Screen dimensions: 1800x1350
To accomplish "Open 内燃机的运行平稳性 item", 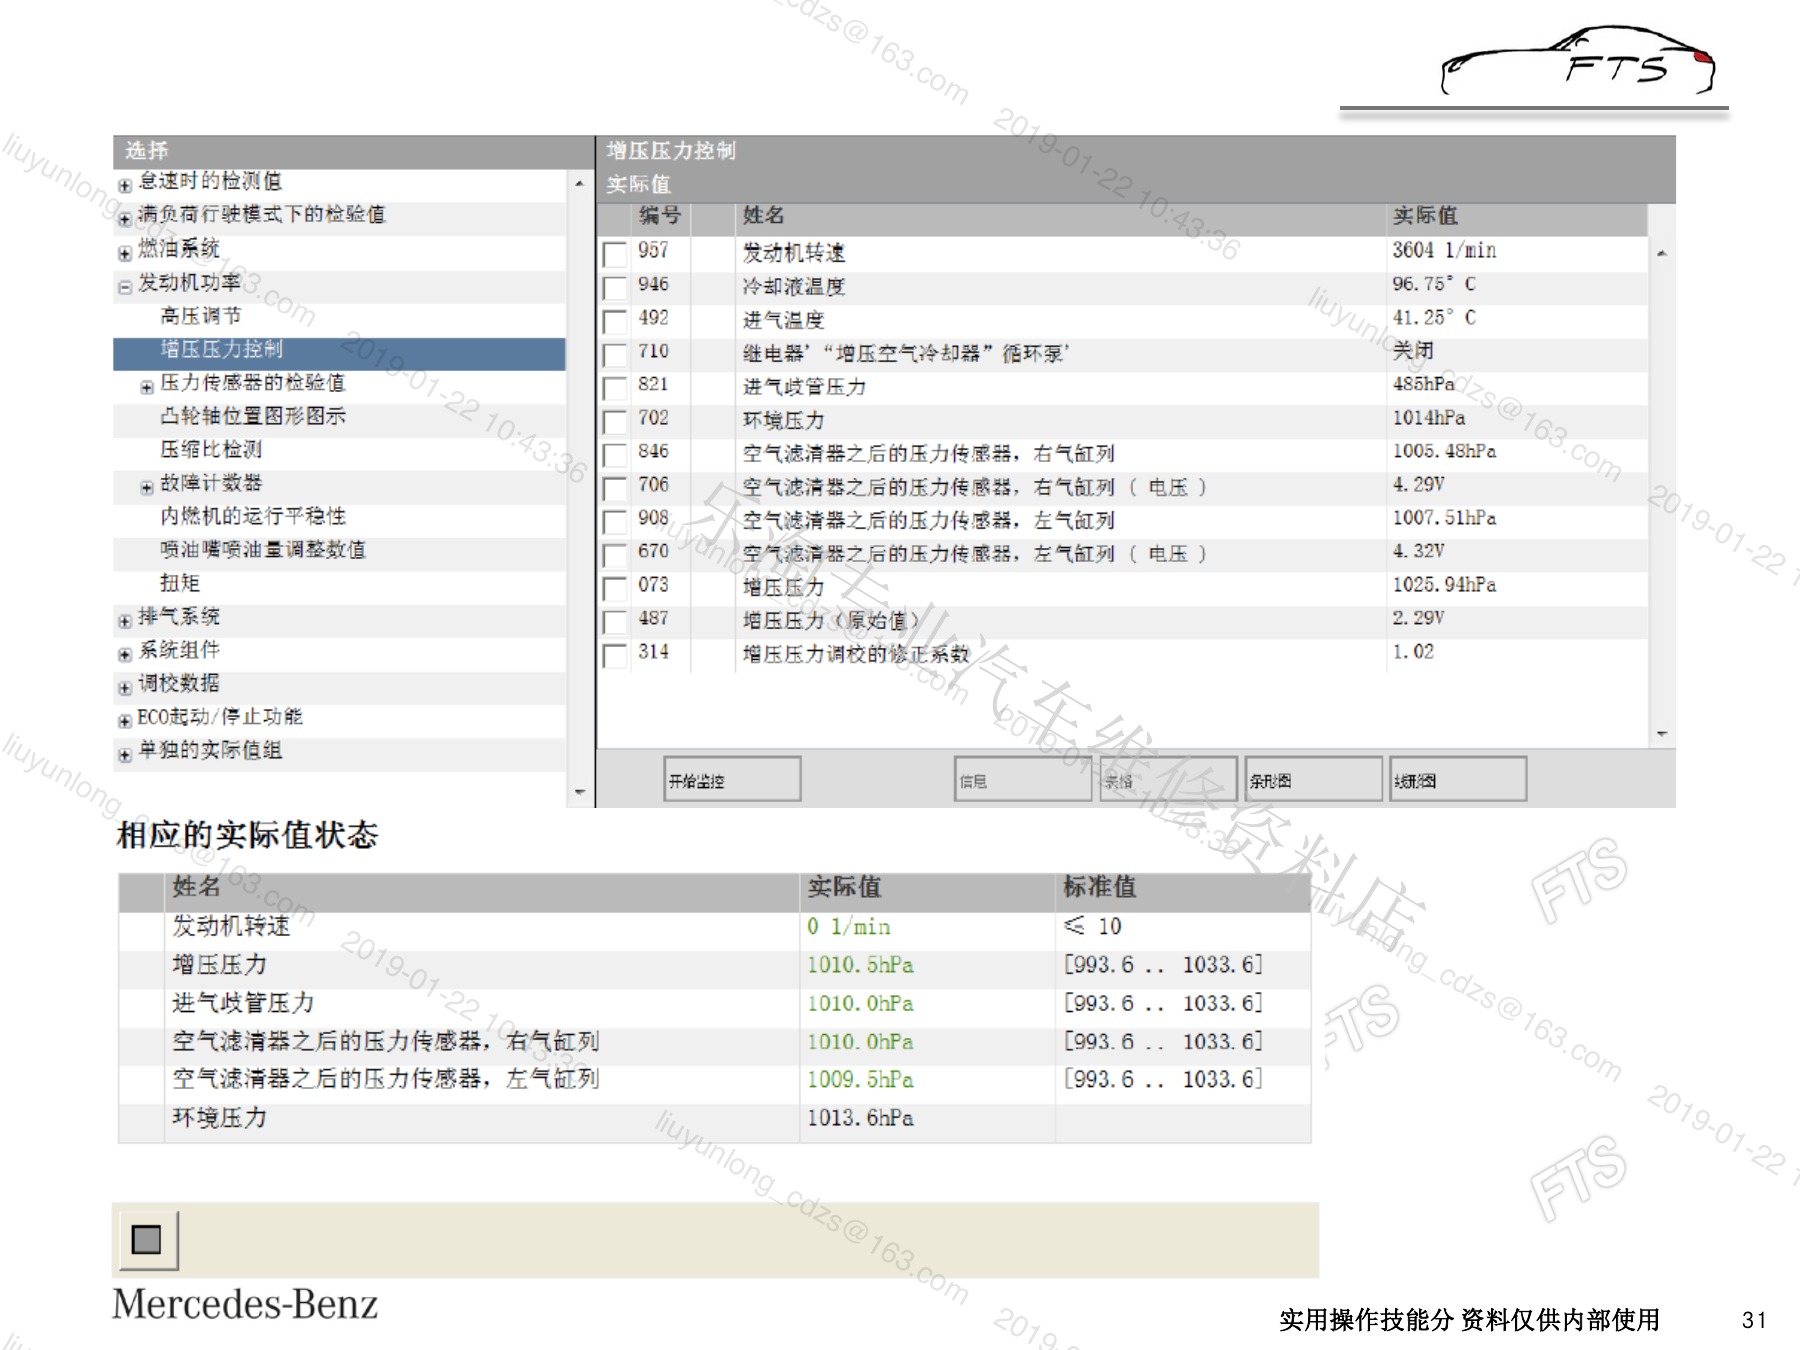I will click(x=253, y=516).
